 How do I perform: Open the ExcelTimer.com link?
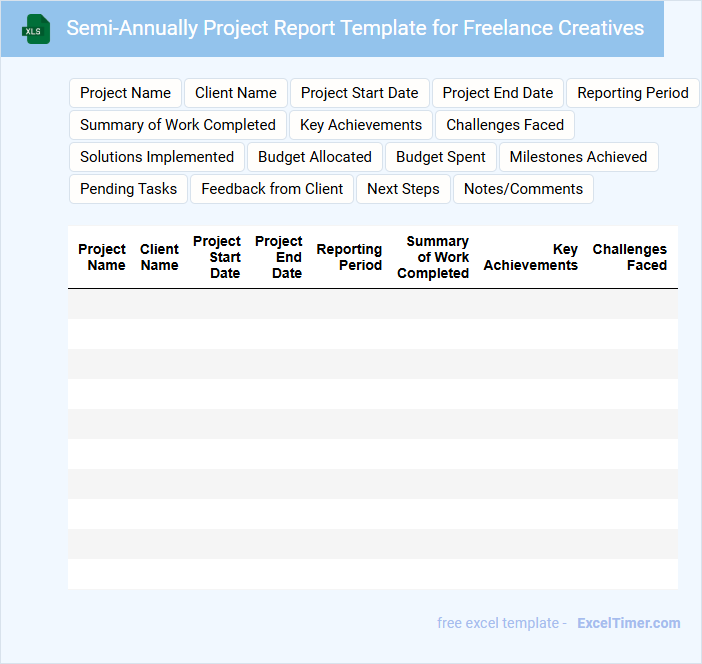pos(628,623)
